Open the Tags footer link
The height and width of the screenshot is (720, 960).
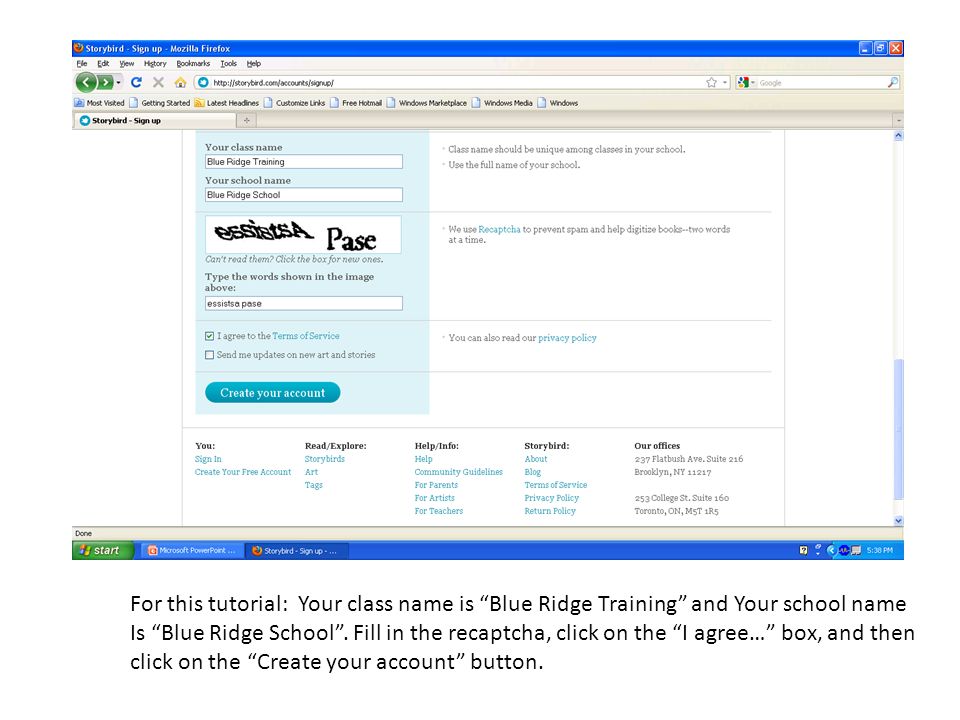pos(313,485)
